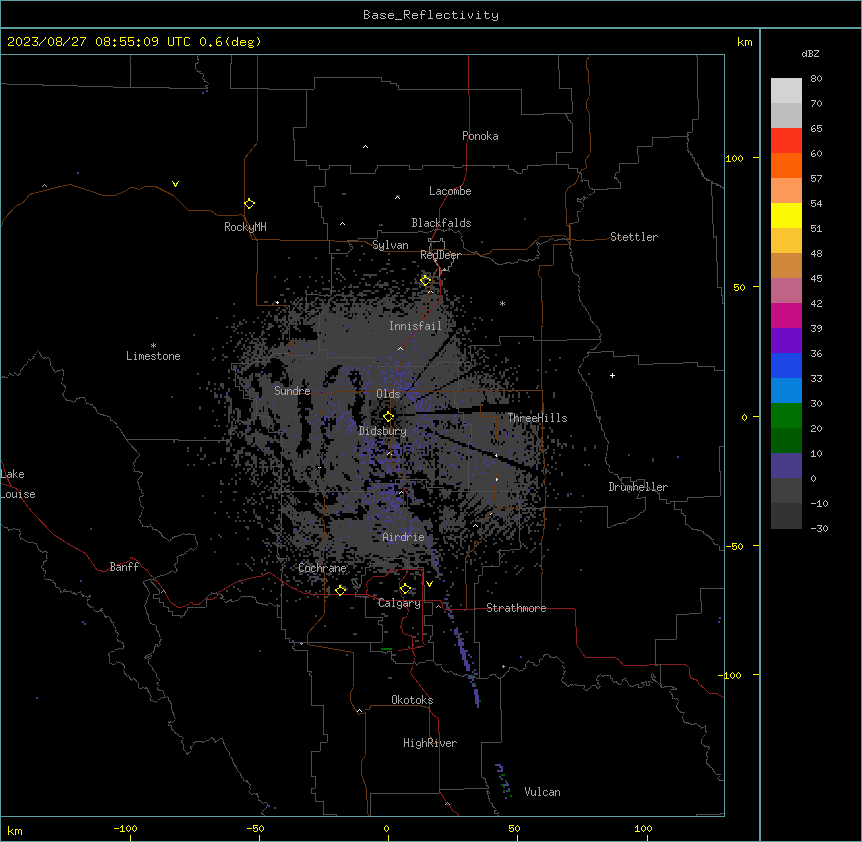This screenshot has height=842, width=862.
Task: Click the Stettler city label
Action: tap(634, 237)
